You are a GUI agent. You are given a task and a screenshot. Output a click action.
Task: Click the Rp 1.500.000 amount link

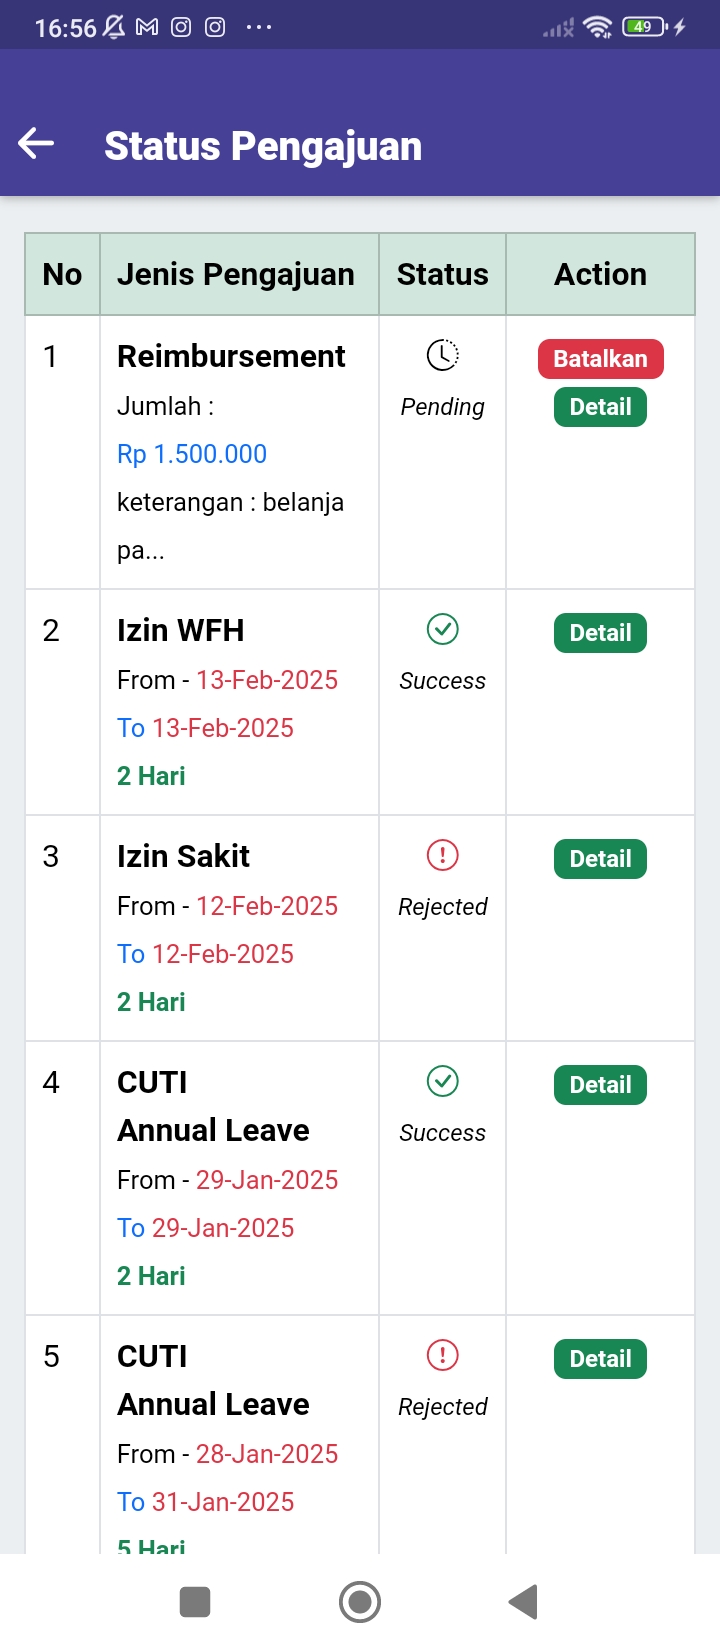192,454
